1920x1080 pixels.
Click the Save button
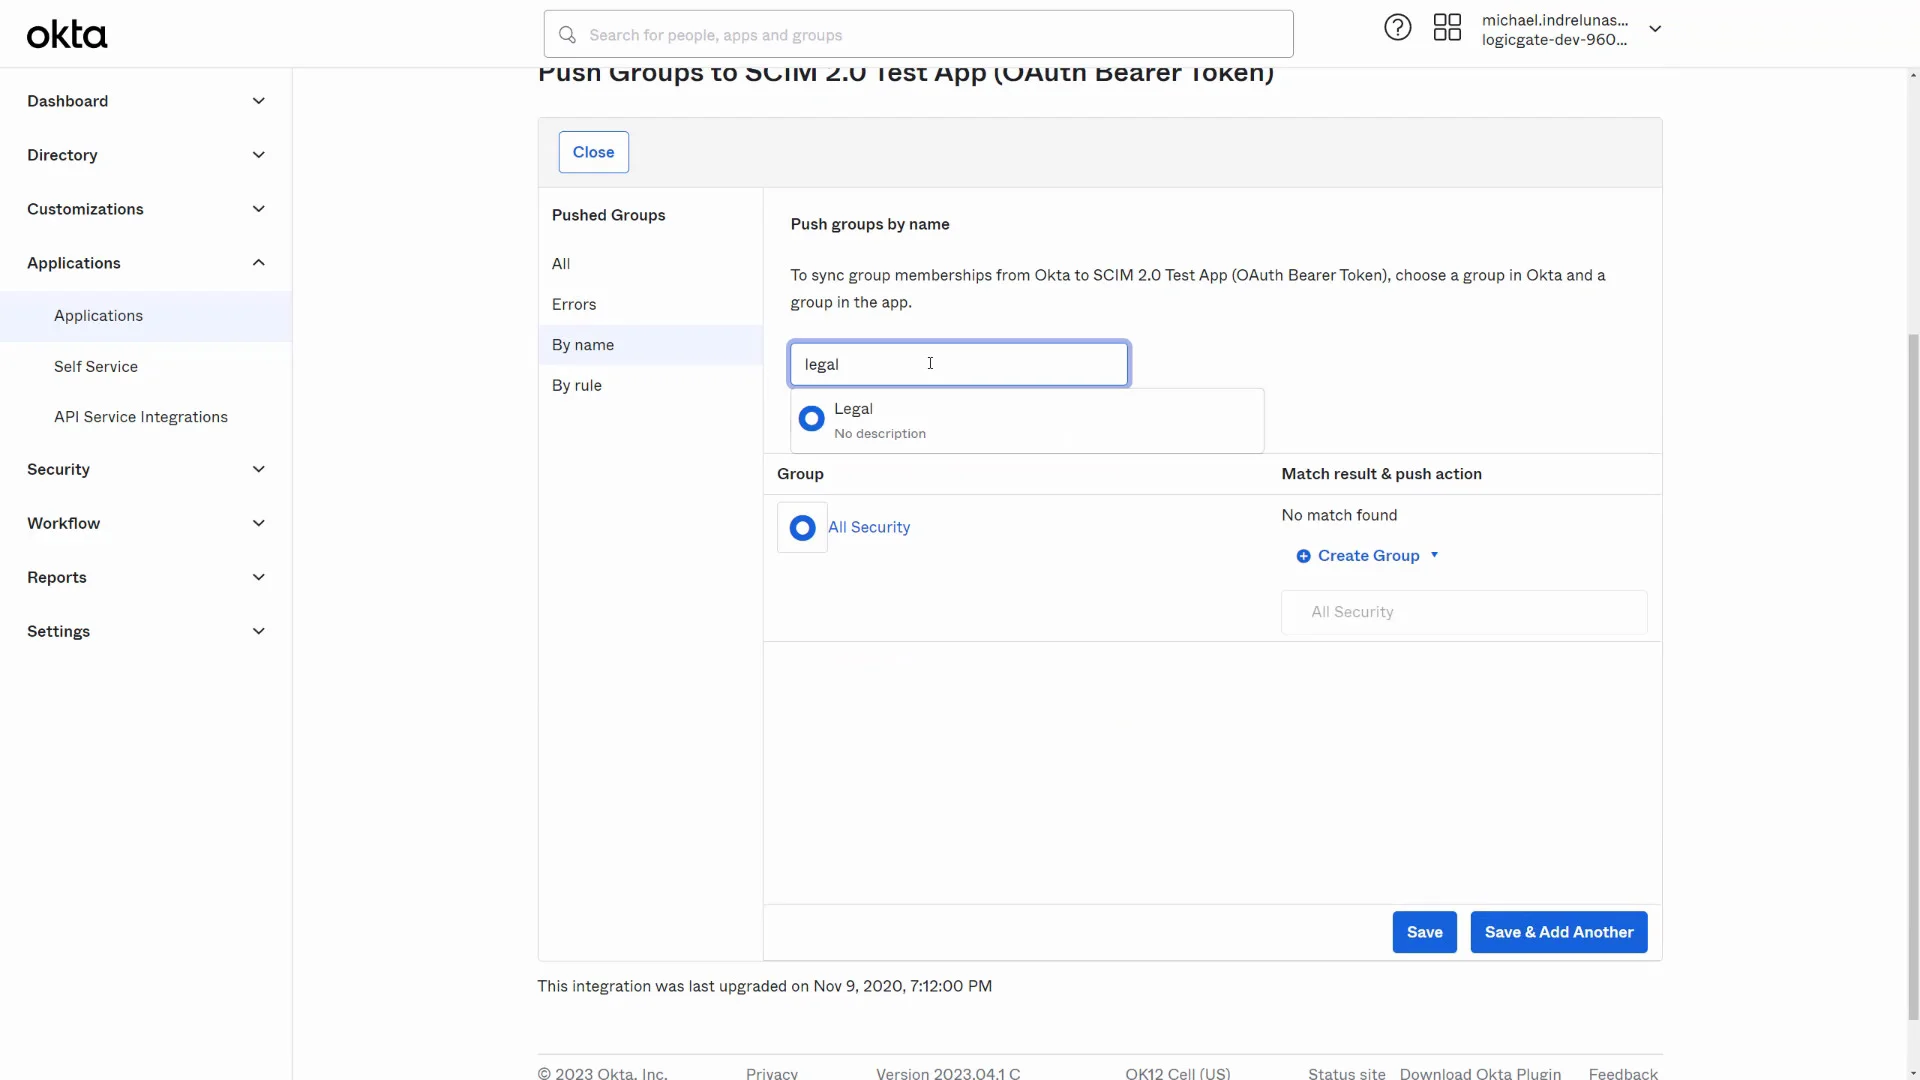click(x=1424, y=932)
